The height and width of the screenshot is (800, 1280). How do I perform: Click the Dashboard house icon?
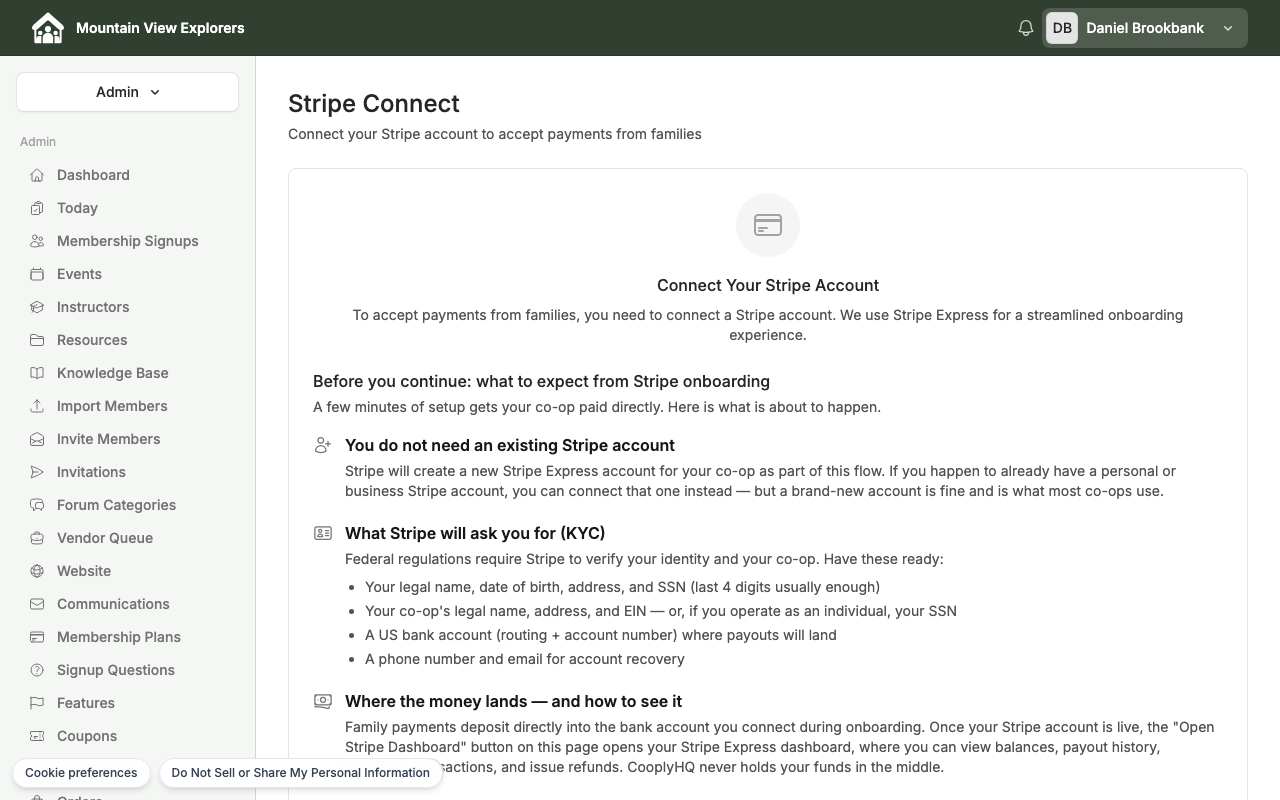tap(37, 175)
